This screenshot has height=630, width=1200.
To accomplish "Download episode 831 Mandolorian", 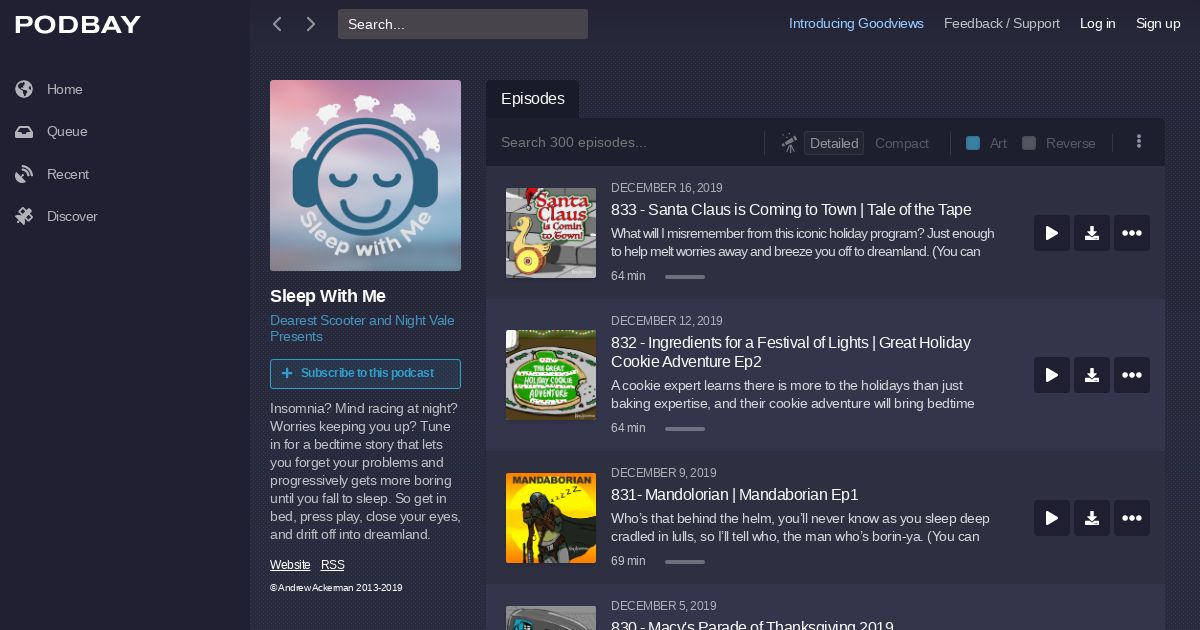I will 1092,518.
